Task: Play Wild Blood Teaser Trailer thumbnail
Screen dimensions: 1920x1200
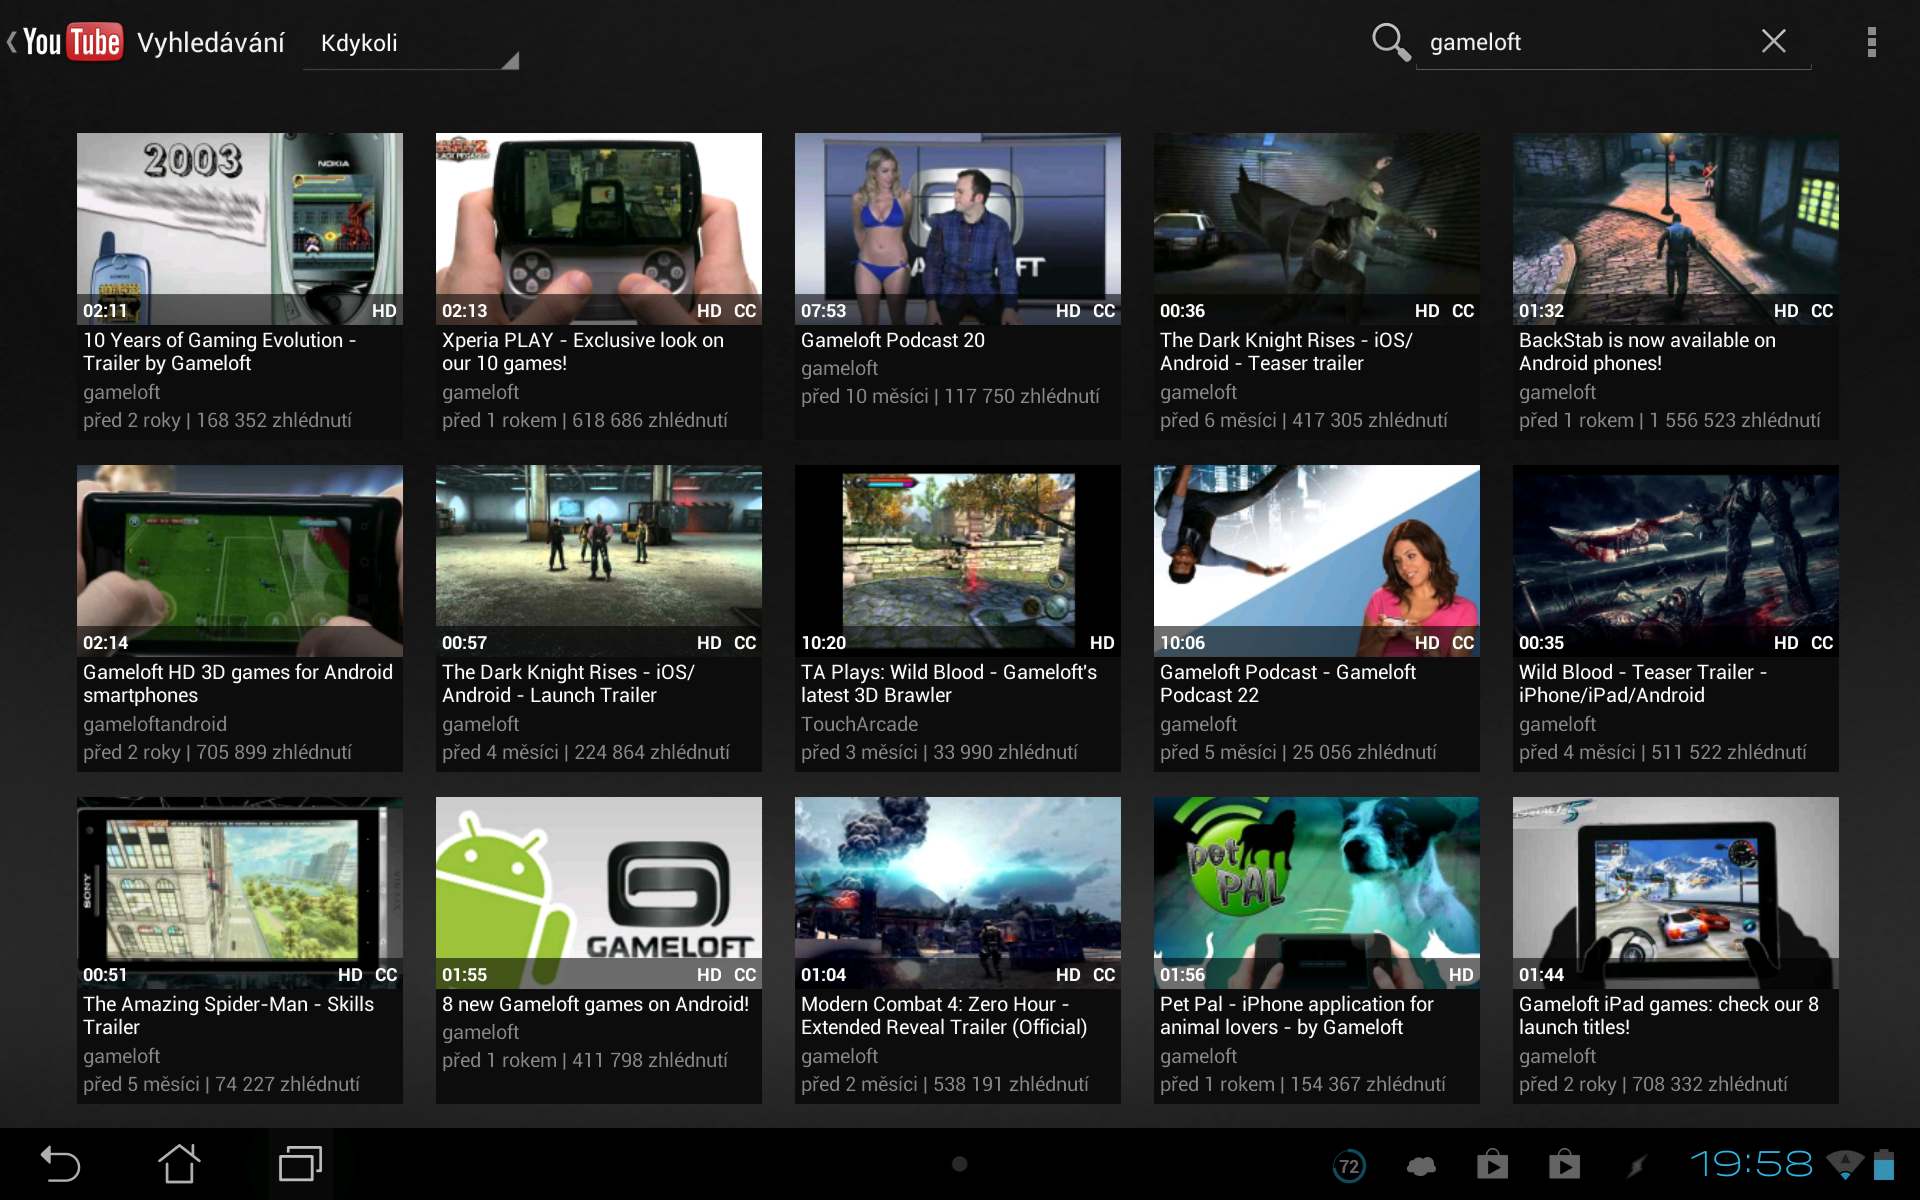Action: pos(1676,560)
